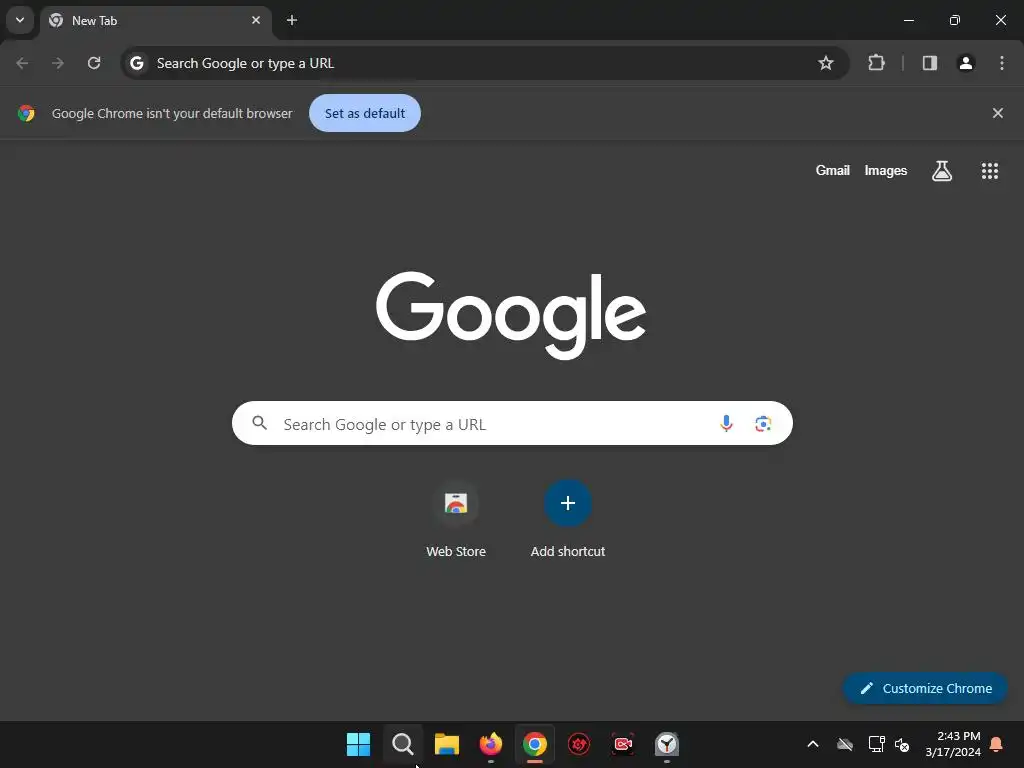Open Search Labs flask icon
The width and height of the screenshot is (1024, 768).
click(942, 170)
